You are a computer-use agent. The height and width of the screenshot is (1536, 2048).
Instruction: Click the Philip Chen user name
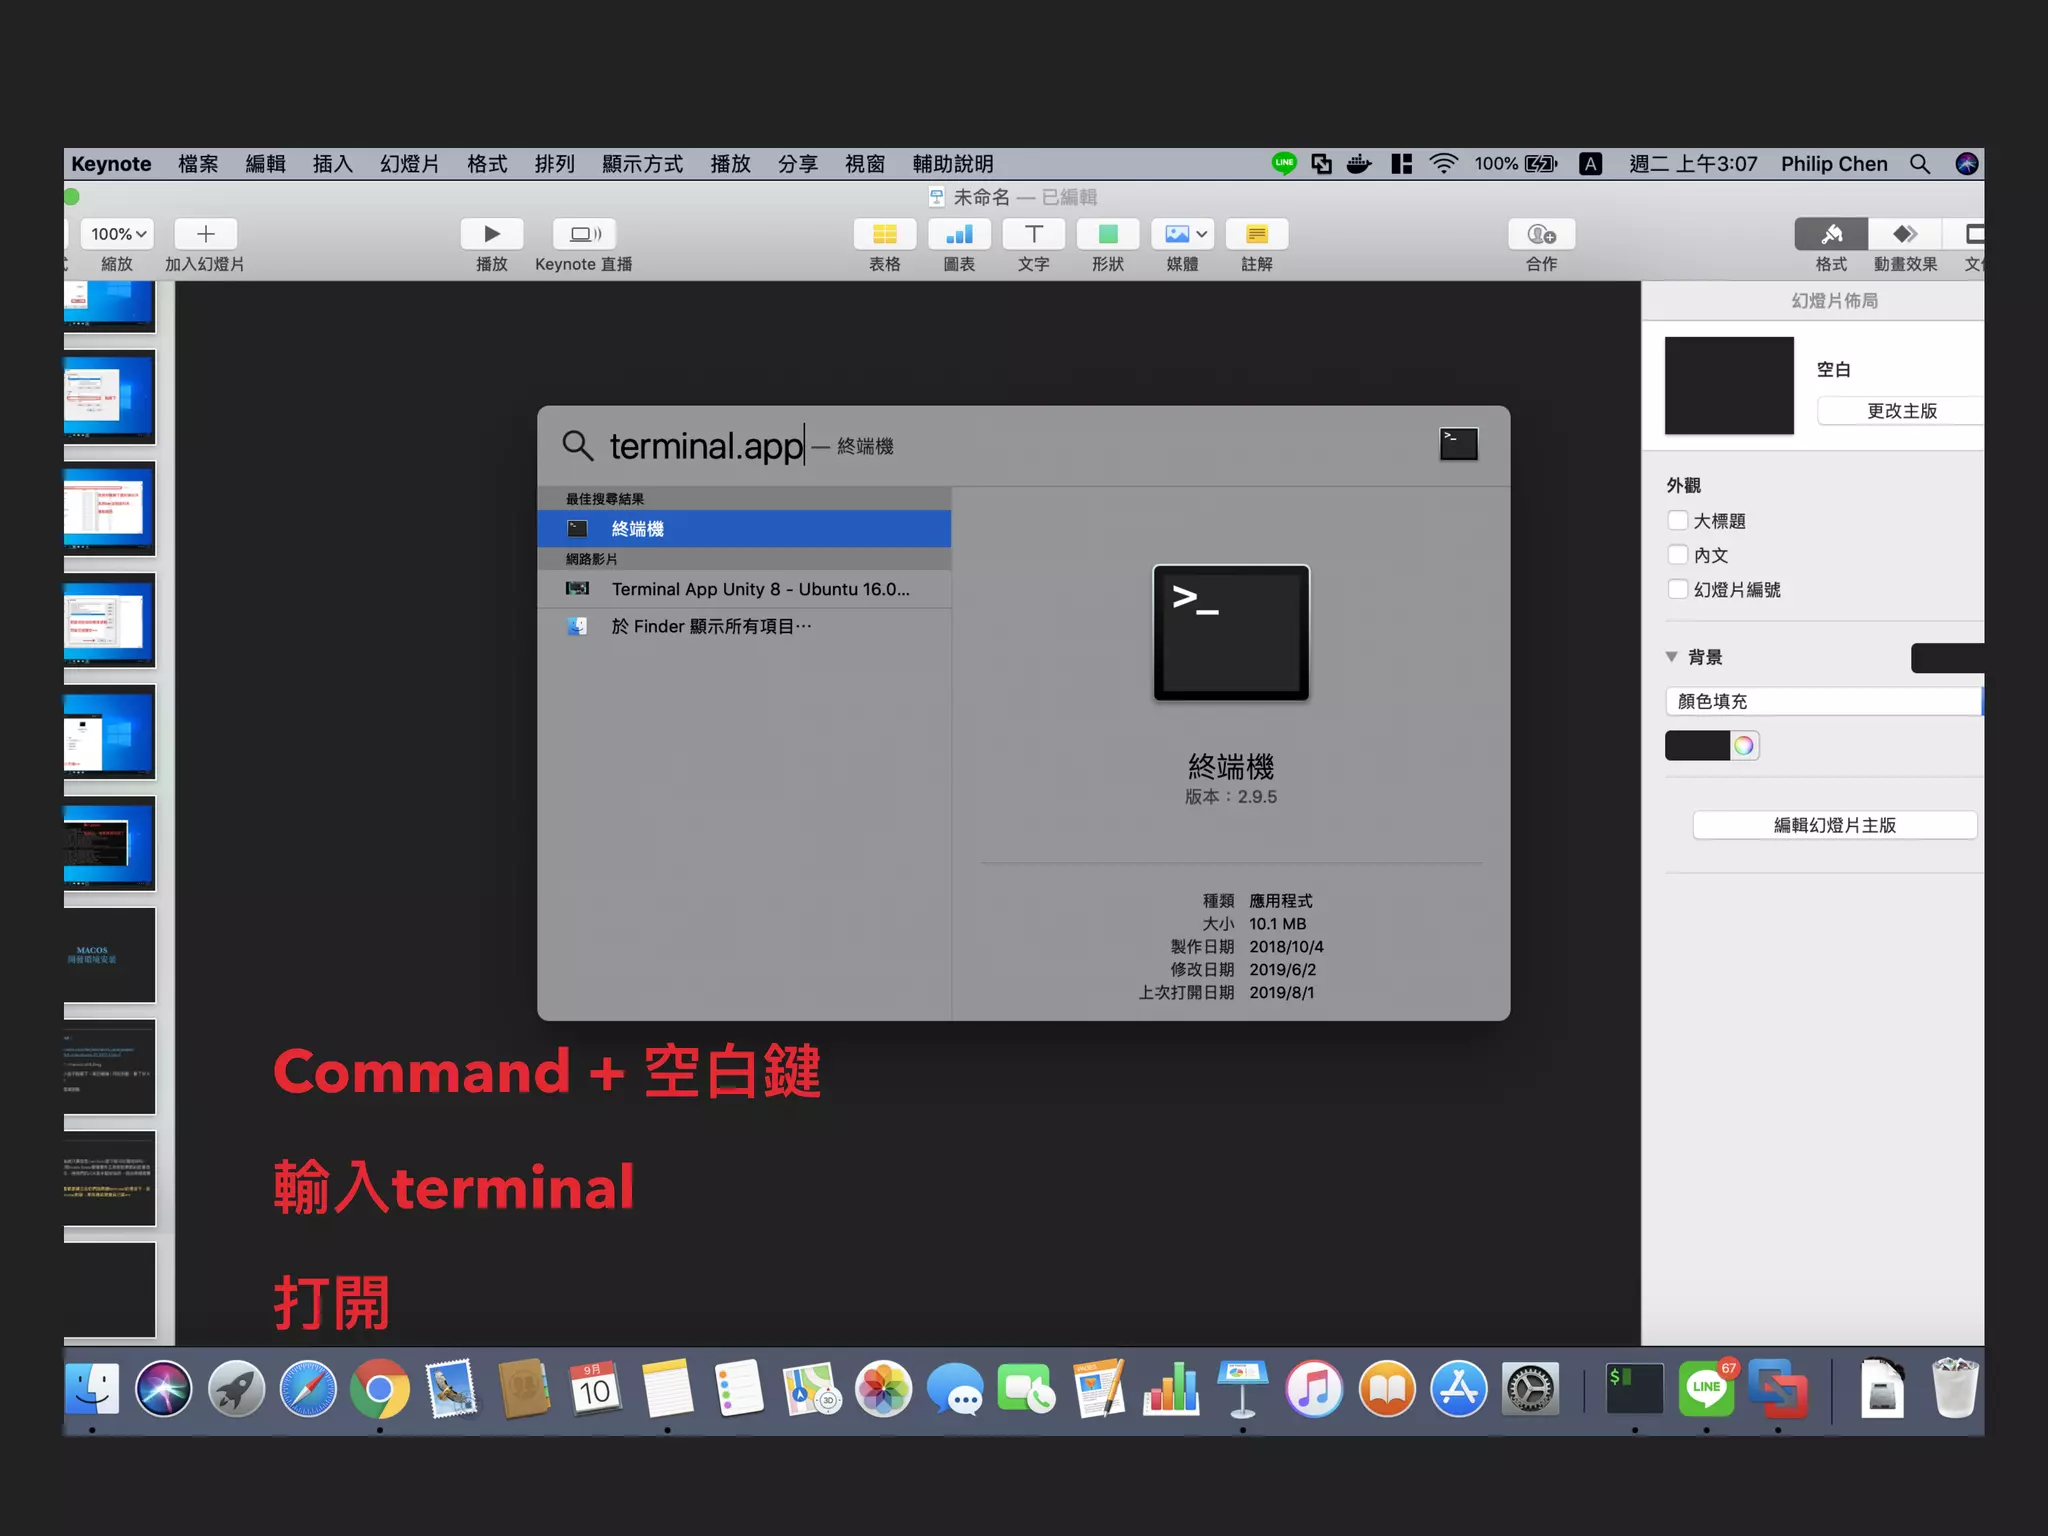[1834, 164]
